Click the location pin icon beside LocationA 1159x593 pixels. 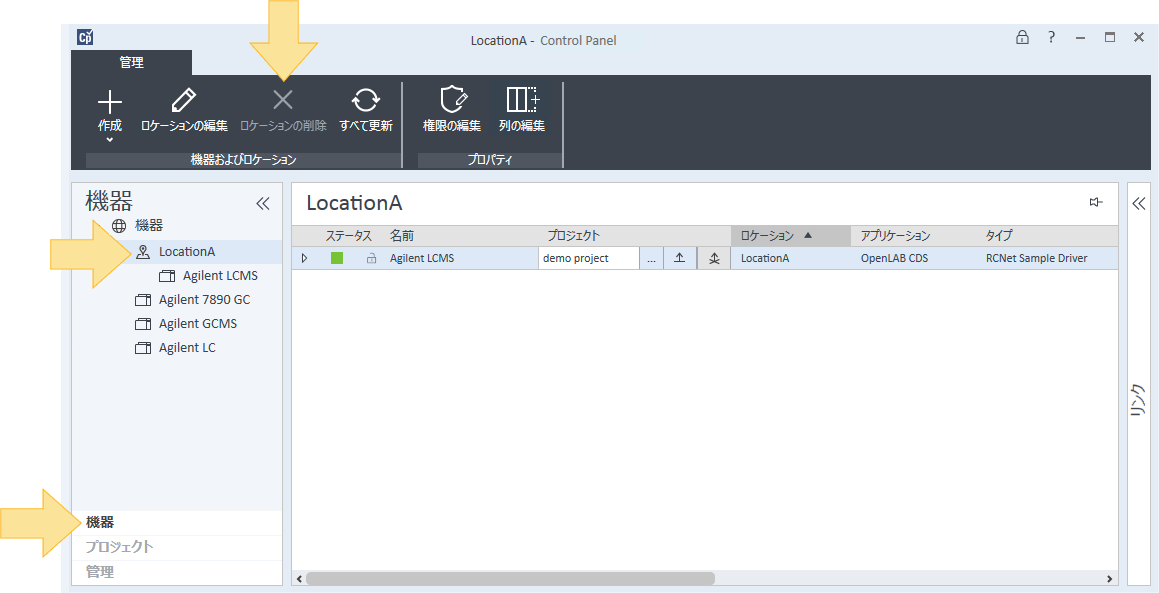coord(143,252)
